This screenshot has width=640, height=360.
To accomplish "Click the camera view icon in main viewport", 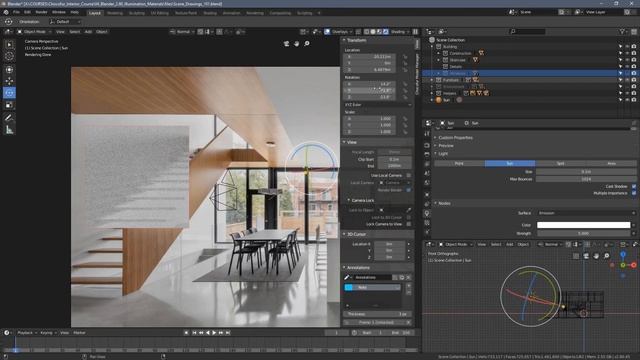I will [x=287, y=44].
